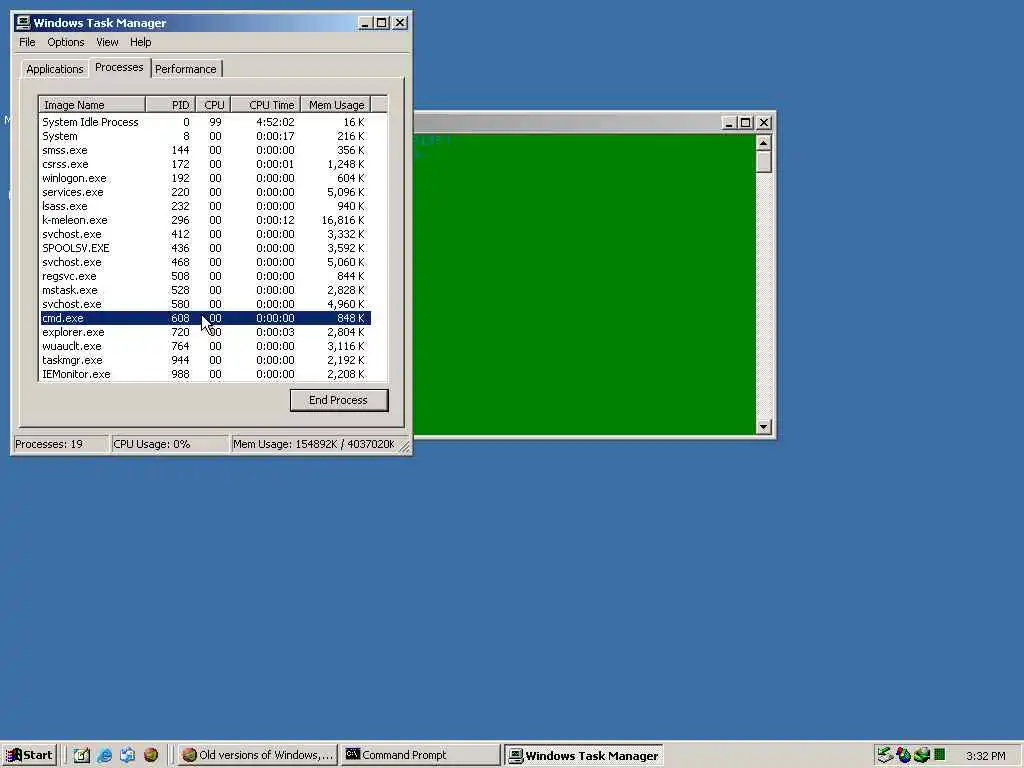Open the View menu in Task Manager
The height and width of the screenshot is (768, 1024).
click(x=107, y=42)
